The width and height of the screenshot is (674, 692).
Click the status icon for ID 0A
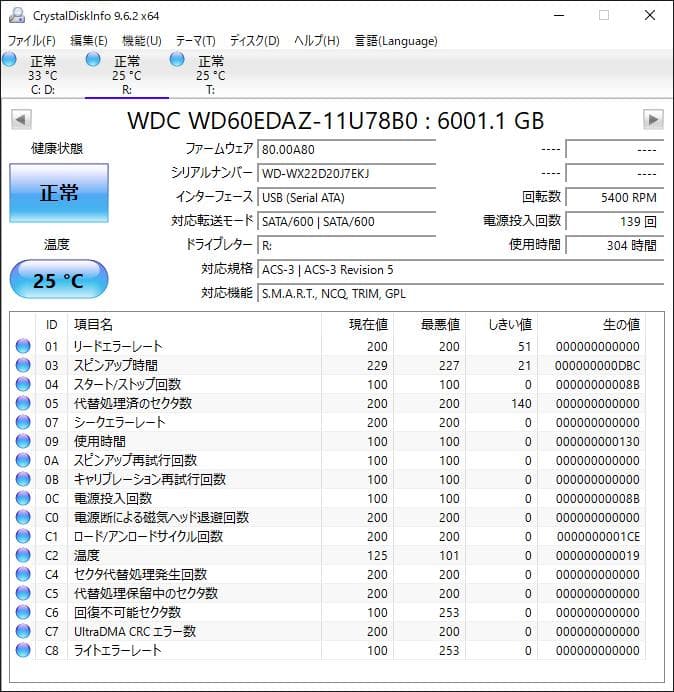coord(23,460)
